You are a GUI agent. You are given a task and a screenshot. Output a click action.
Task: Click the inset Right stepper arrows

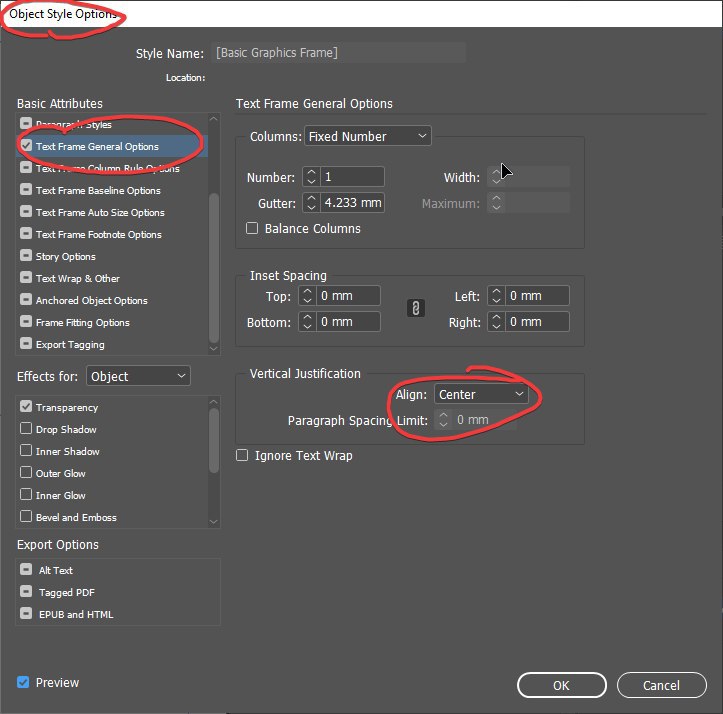[x=496, y=321]
